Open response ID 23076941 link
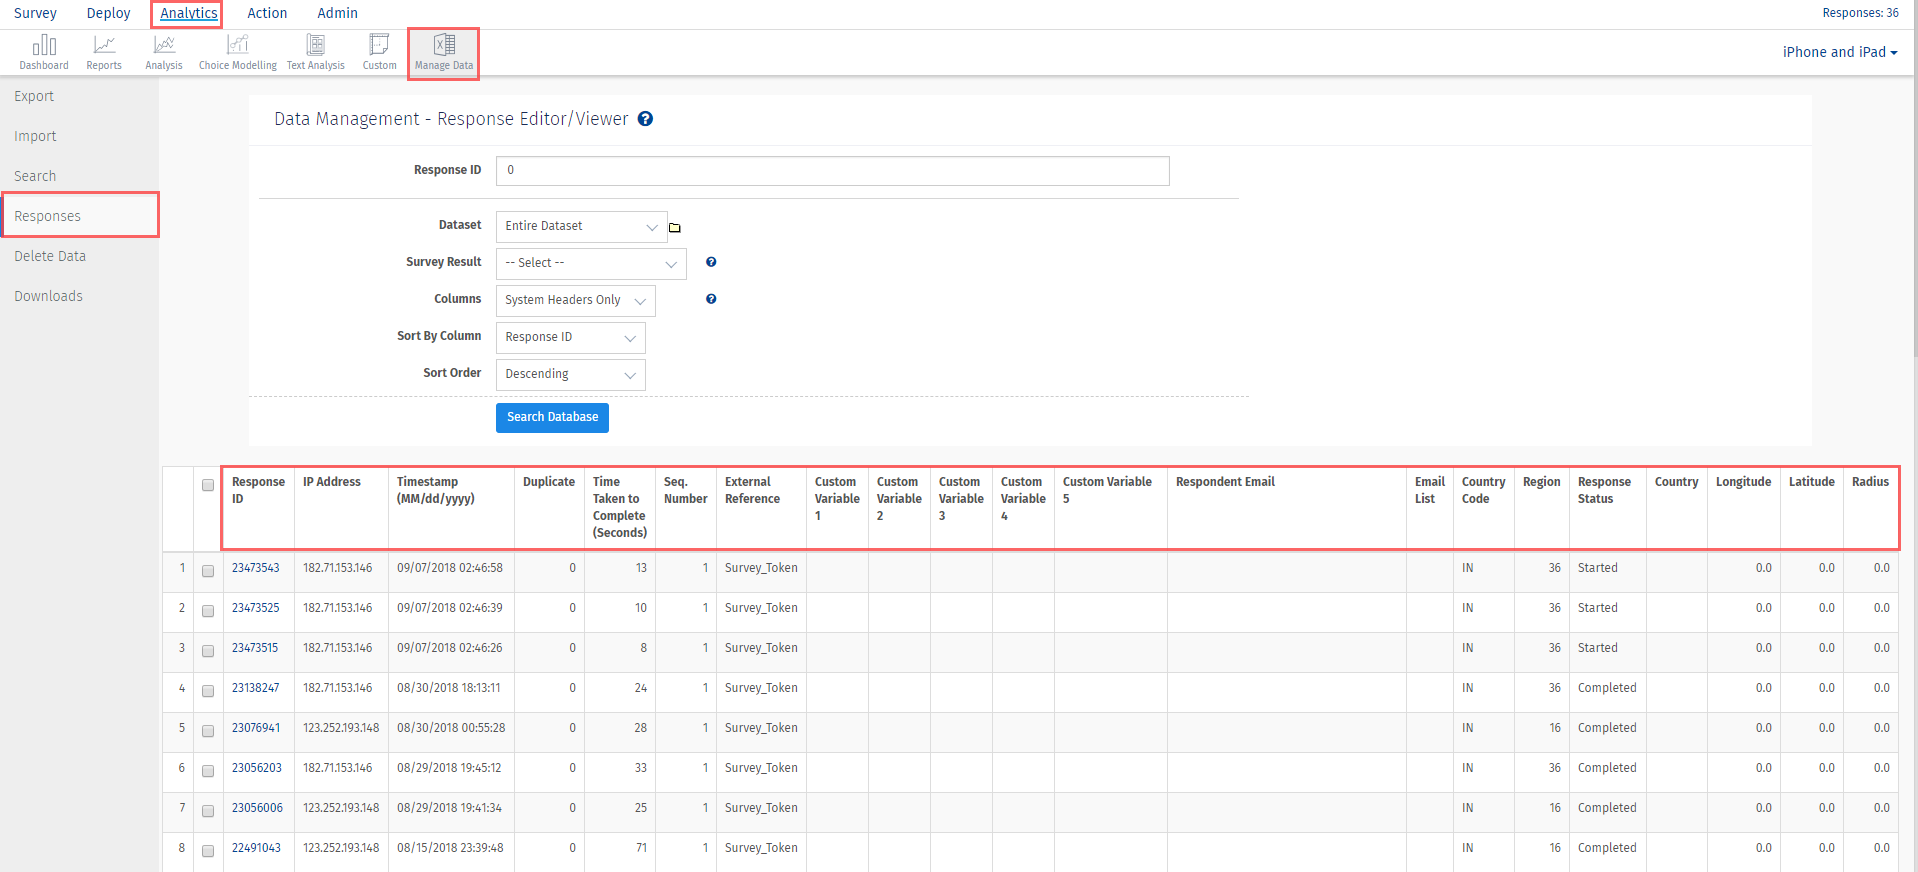Image resolution: width=1918 pixels, height=872 pixels. pos(256,728)
